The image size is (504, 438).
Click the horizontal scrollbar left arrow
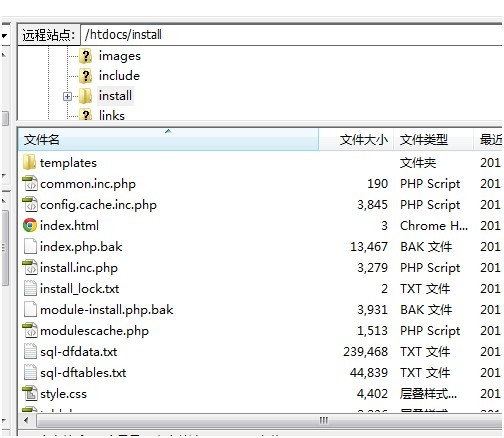coord(26,420)
